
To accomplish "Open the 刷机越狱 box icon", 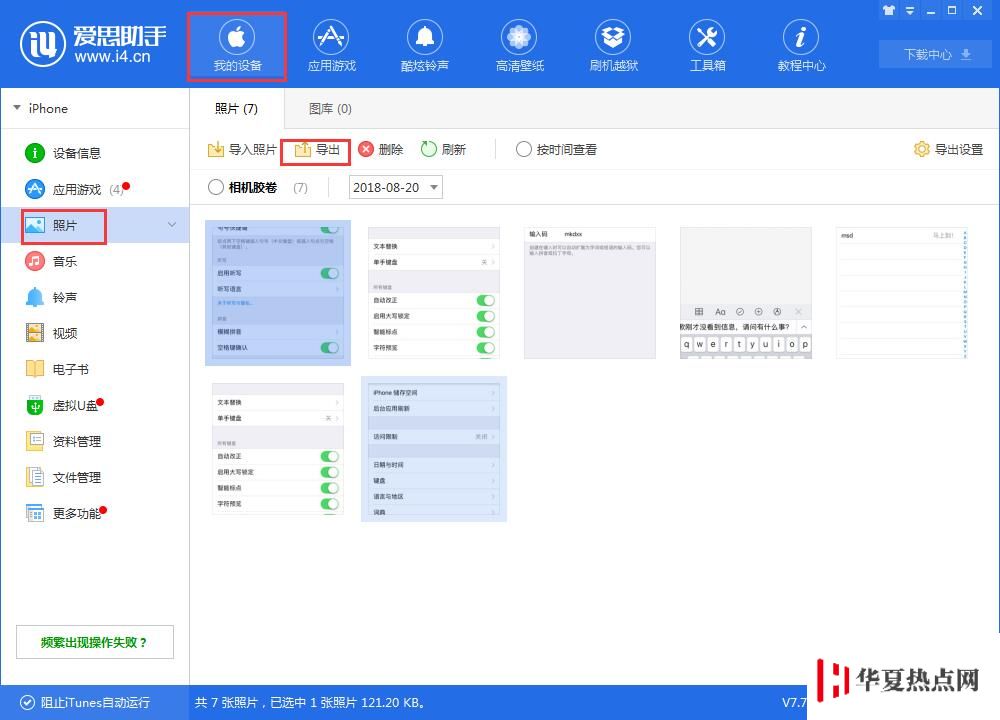I will tap(613, 47).
